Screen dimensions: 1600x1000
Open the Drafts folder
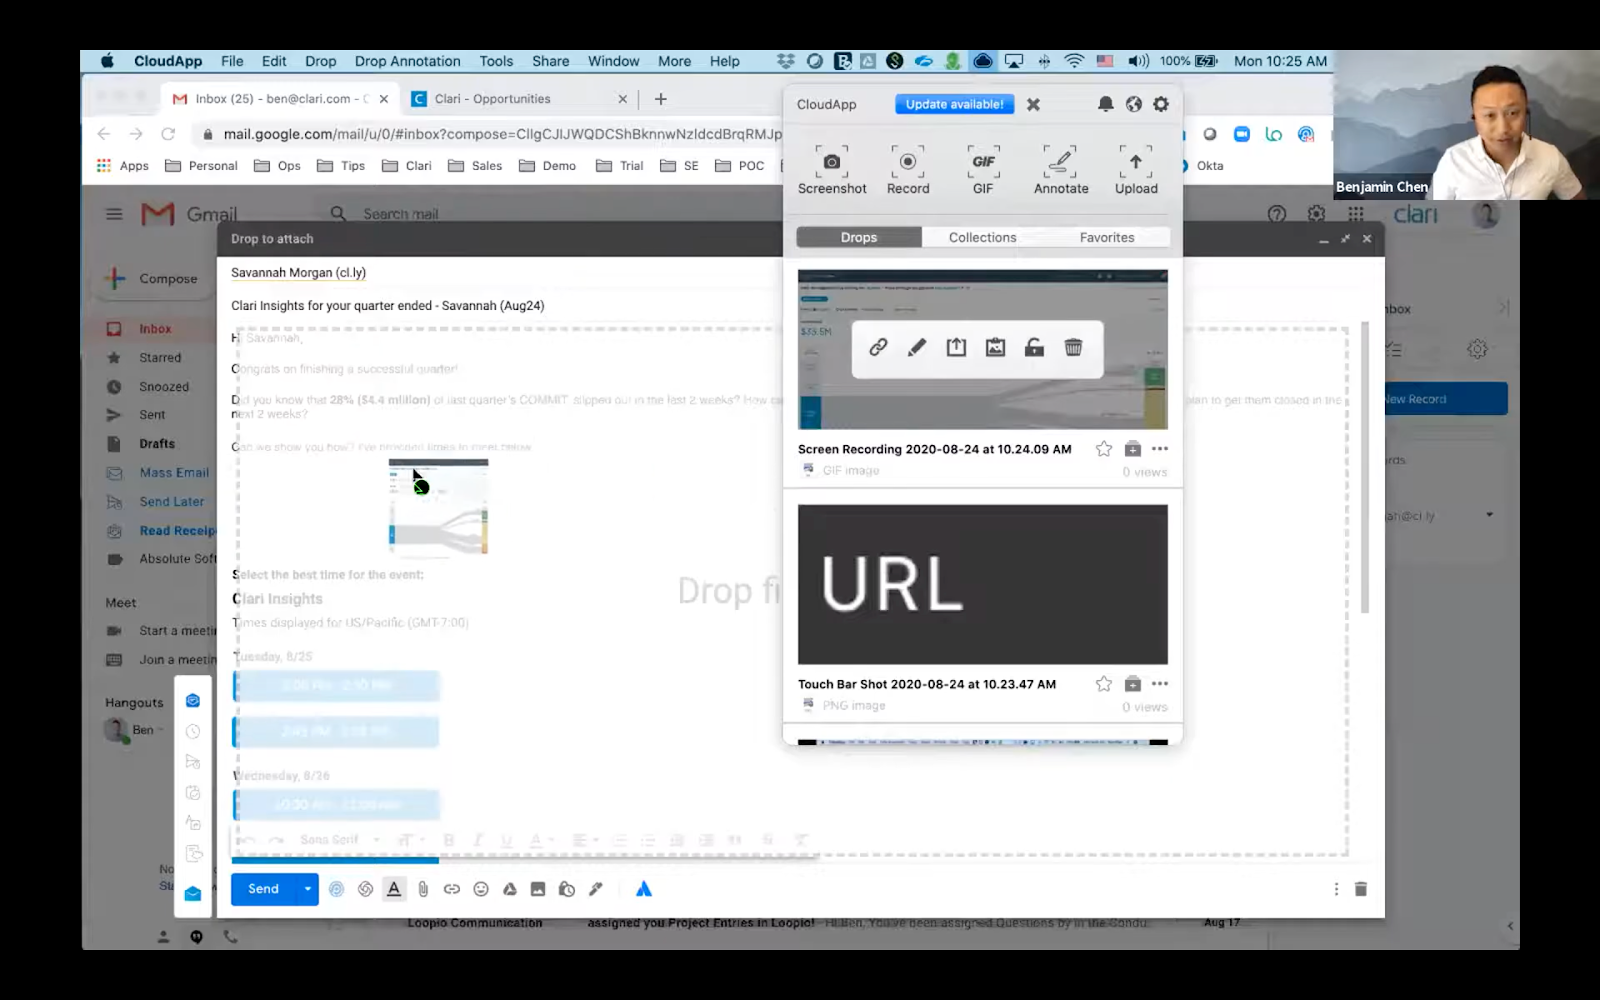click(x=157, y=444)
